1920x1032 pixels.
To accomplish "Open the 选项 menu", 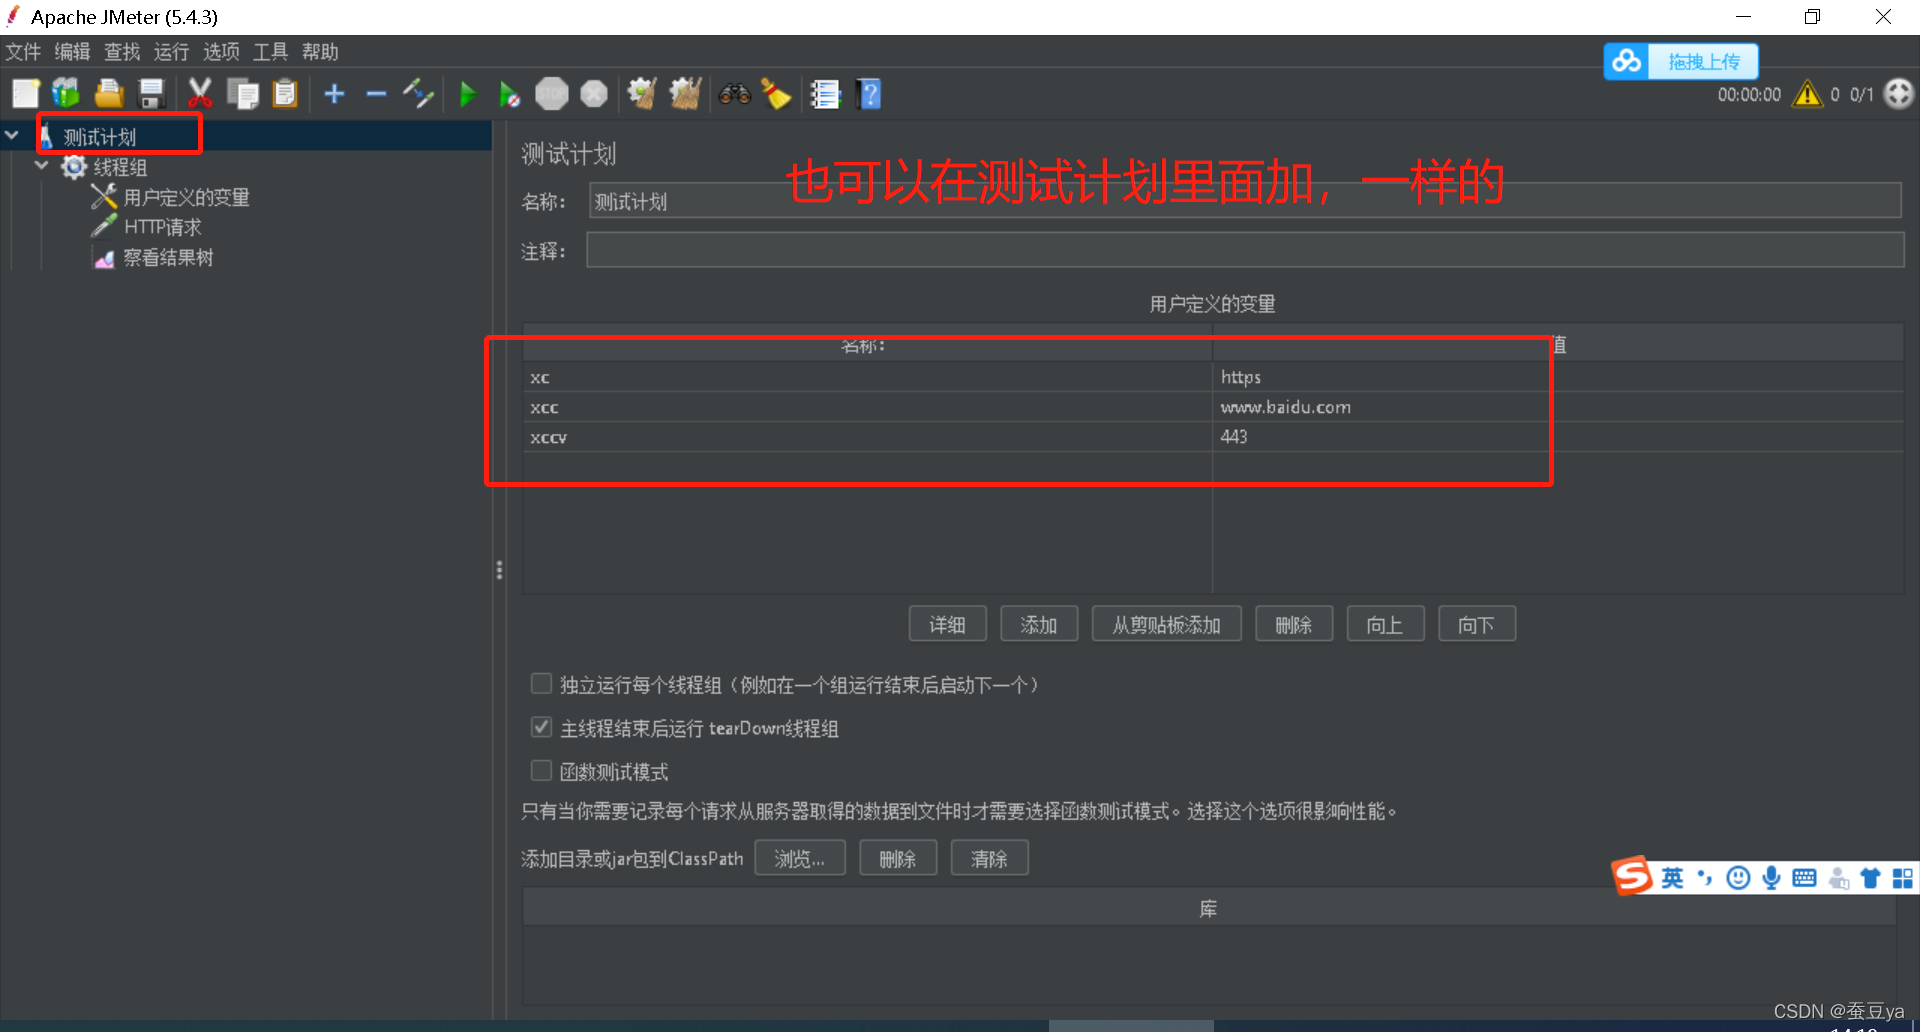I will [221, 51].
